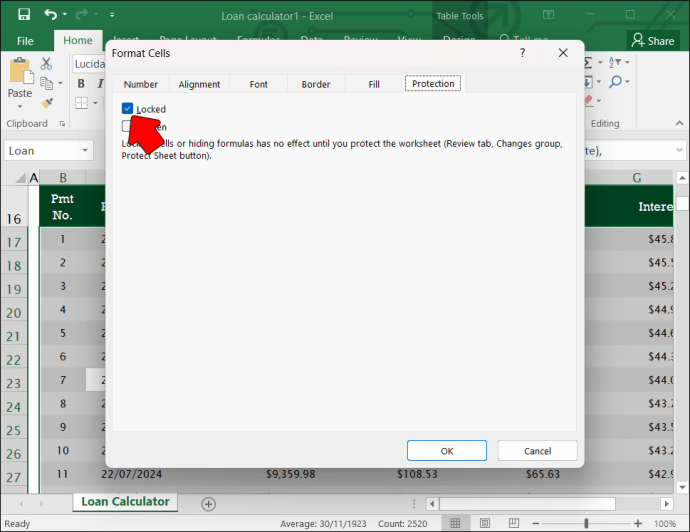Click the previous sheet navigation arrow
Image resolution: width=690 pixels, height=532 pixels.
click(22, 503)
